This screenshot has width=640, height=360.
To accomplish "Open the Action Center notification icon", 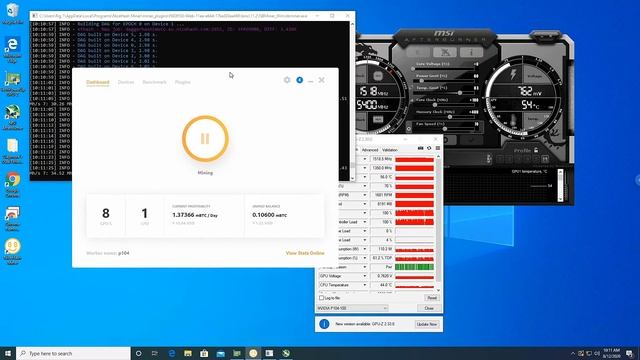I will coord(630,353).
